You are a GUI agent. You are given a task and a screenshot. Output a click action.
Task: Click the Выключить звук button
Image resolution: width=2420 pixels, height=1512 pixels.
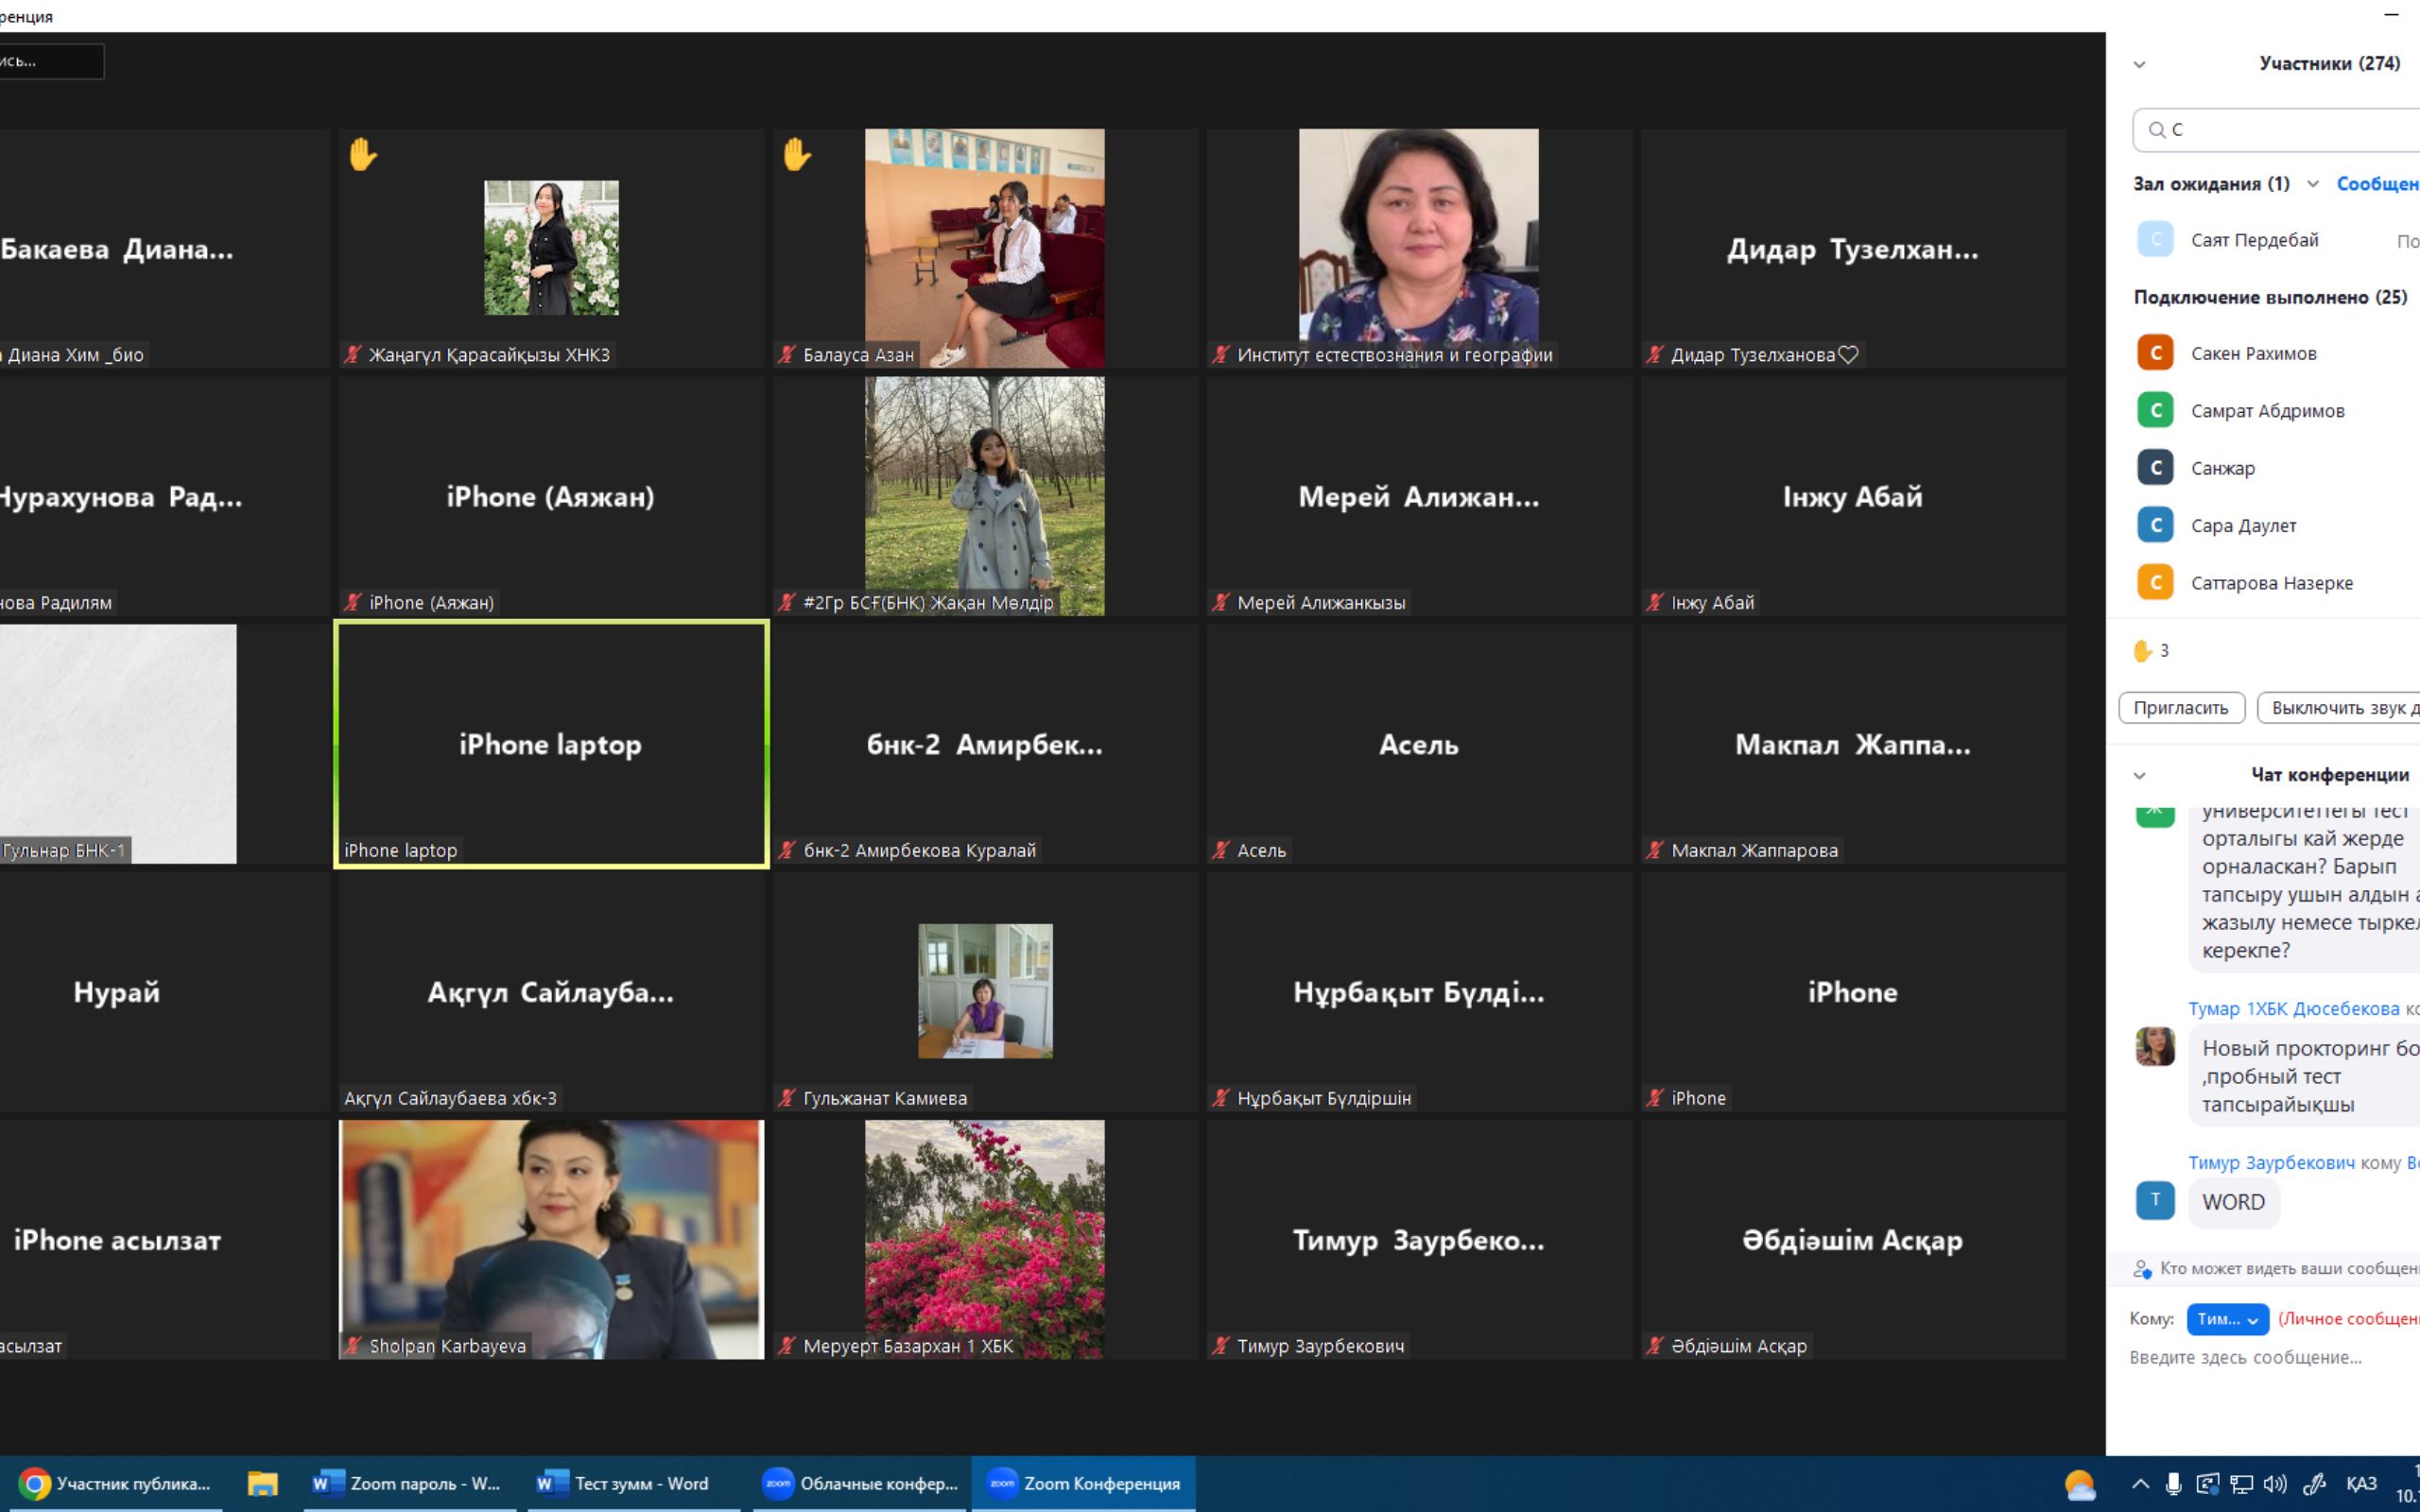click(x=2340, y=708)
